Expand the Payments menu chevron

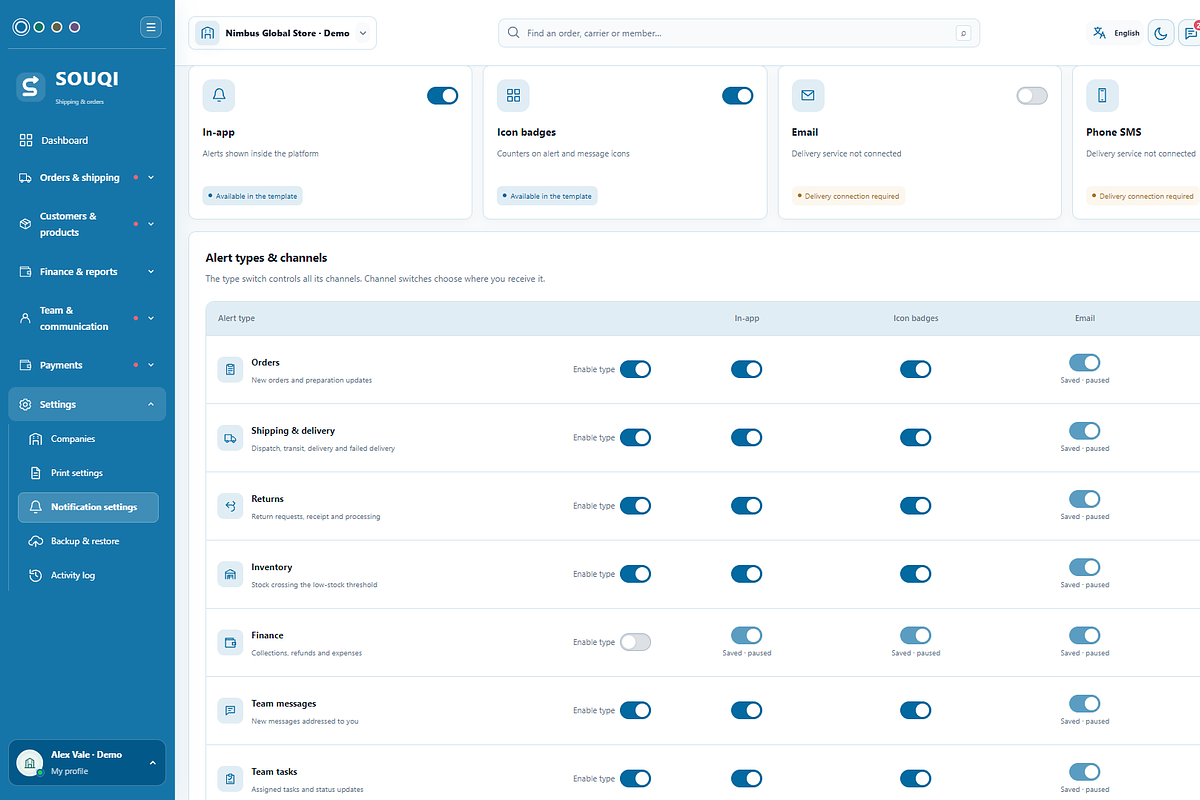(x=151, y=365)
